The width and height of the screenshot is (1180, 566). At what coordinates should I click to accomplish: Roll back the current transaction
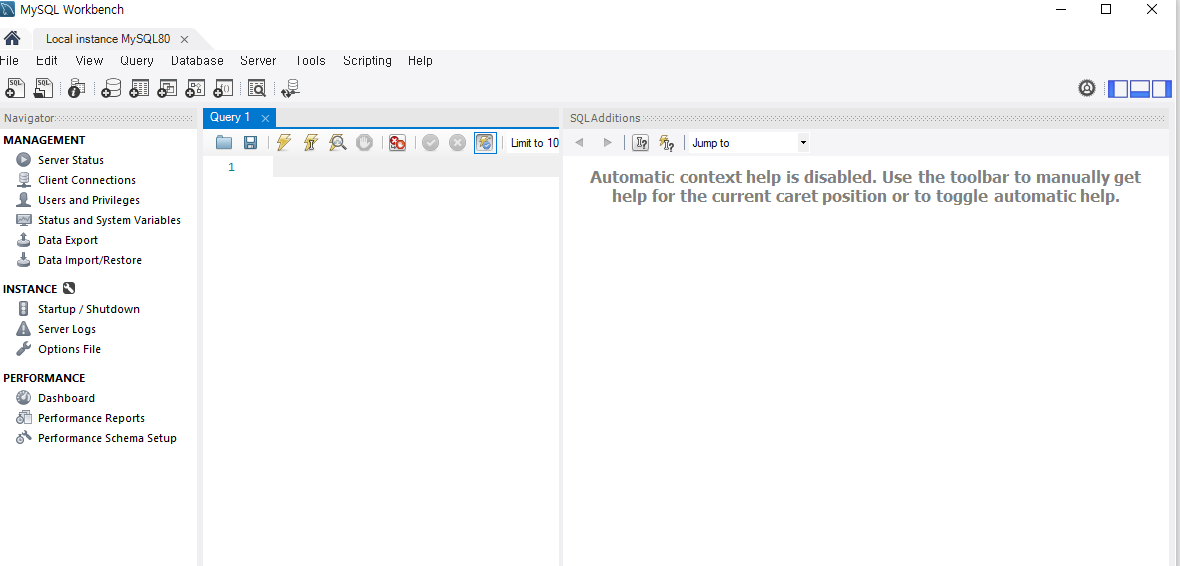tap(458, 142)
